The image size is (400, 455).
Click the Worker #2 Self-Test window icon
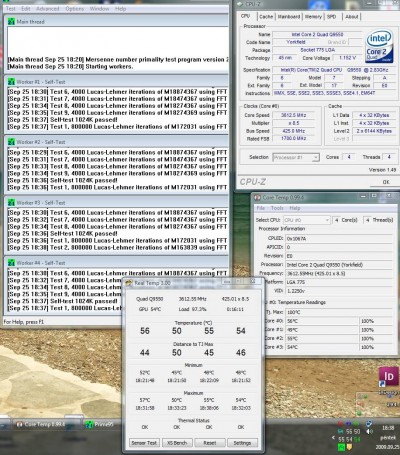[x=11, y=142]
